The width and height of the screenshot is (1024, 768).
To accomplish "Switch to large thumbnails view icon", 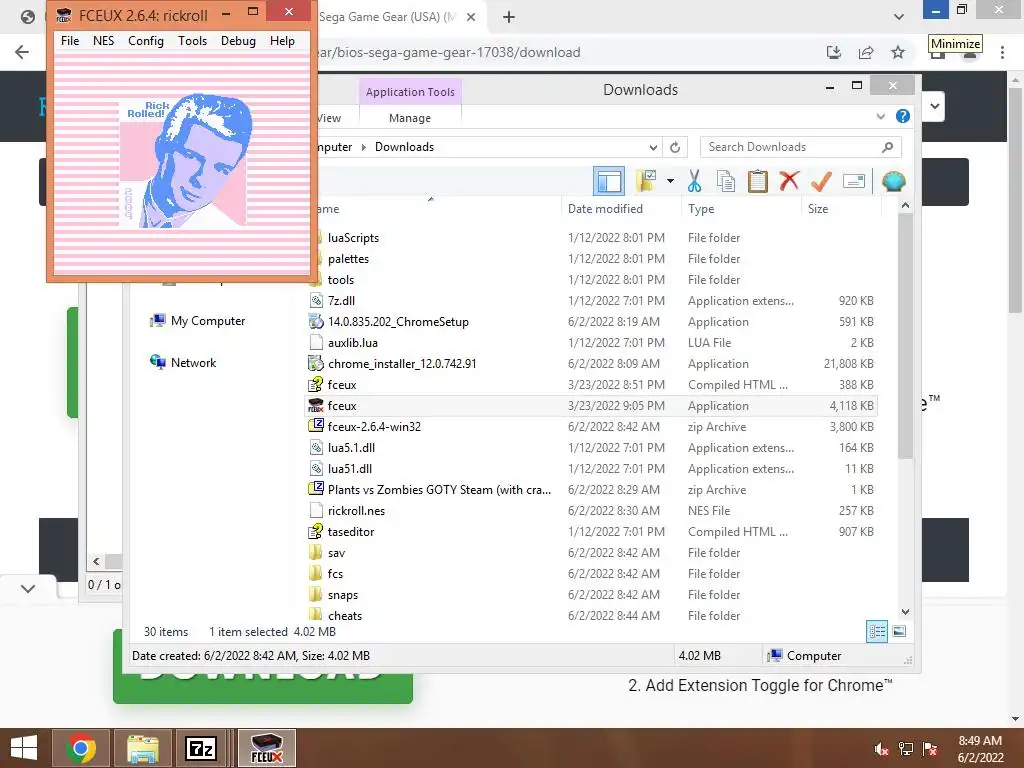I will [x=899, y=631].
